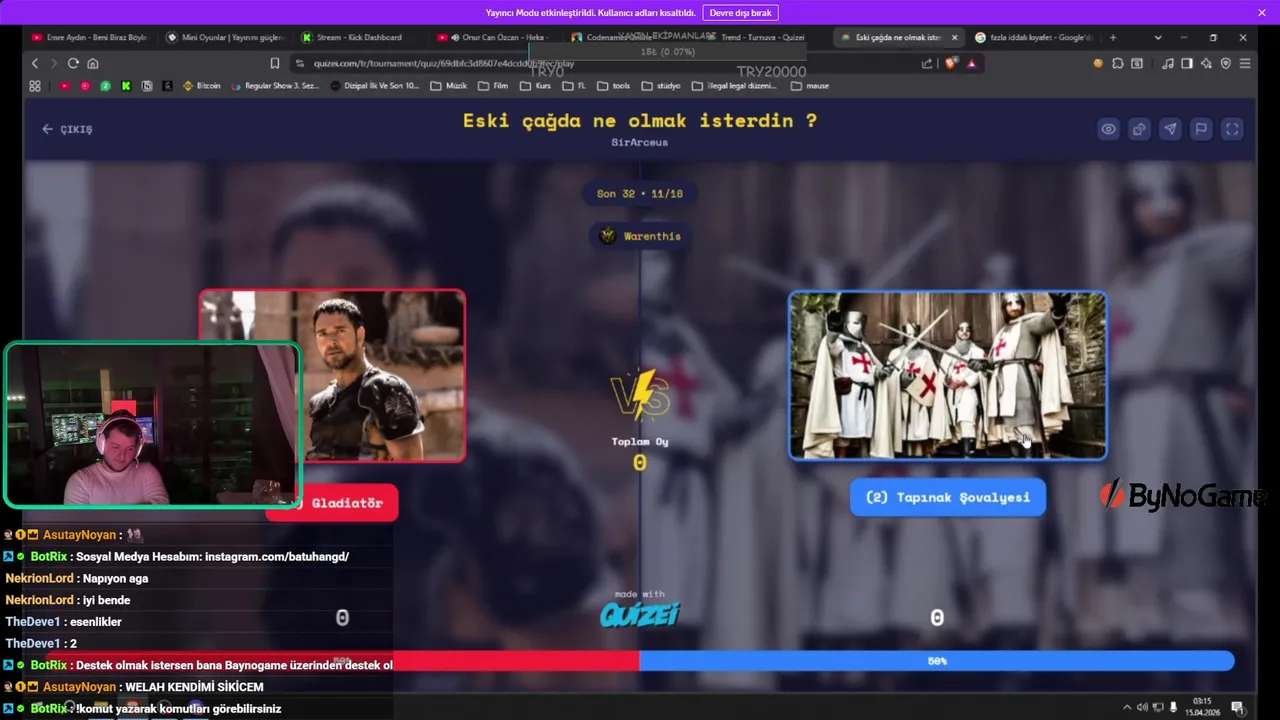Open the mause bookmarks folder
The height and width of the screenshot is (720, 1280).
pos(810,86)
